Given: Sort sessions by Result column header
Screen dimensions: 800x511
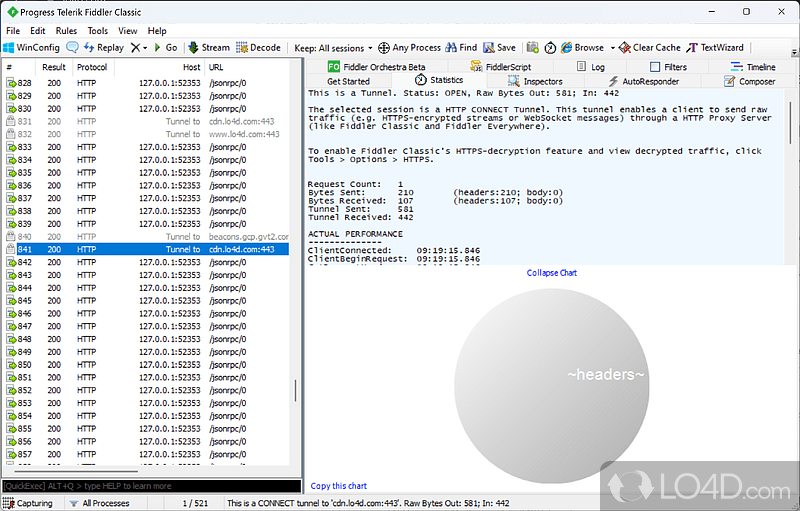Looking at the screenshot, I should (x=54, y=67).
